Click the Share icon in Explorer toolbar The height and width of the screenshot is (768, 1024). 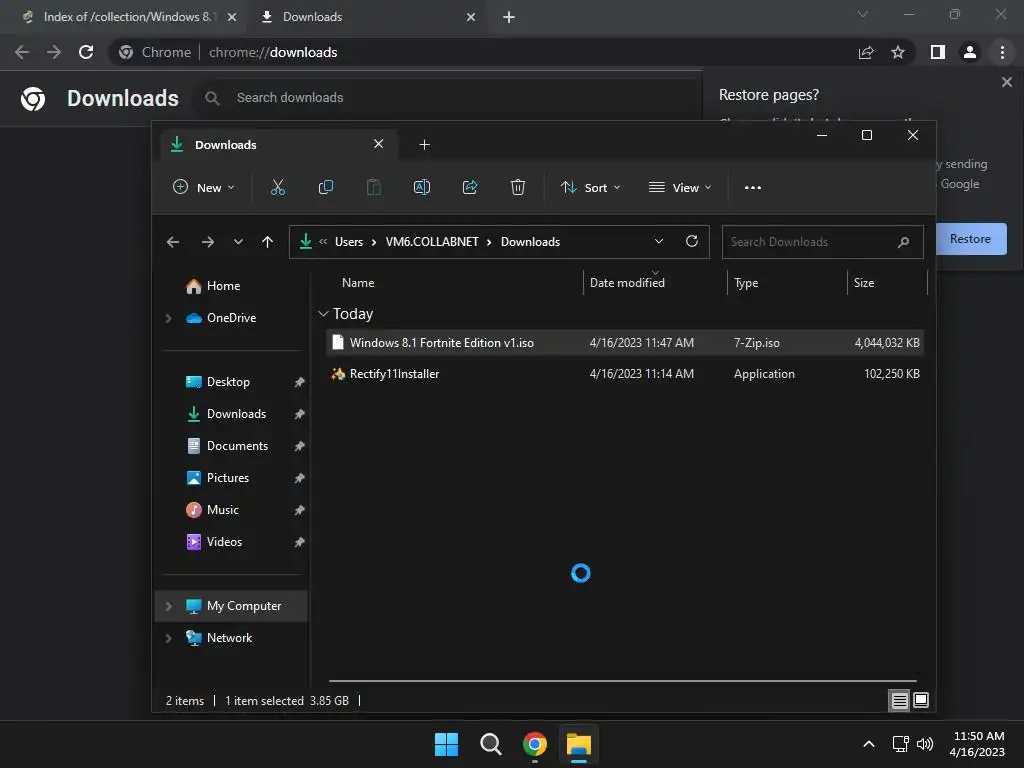coord(470,187)
